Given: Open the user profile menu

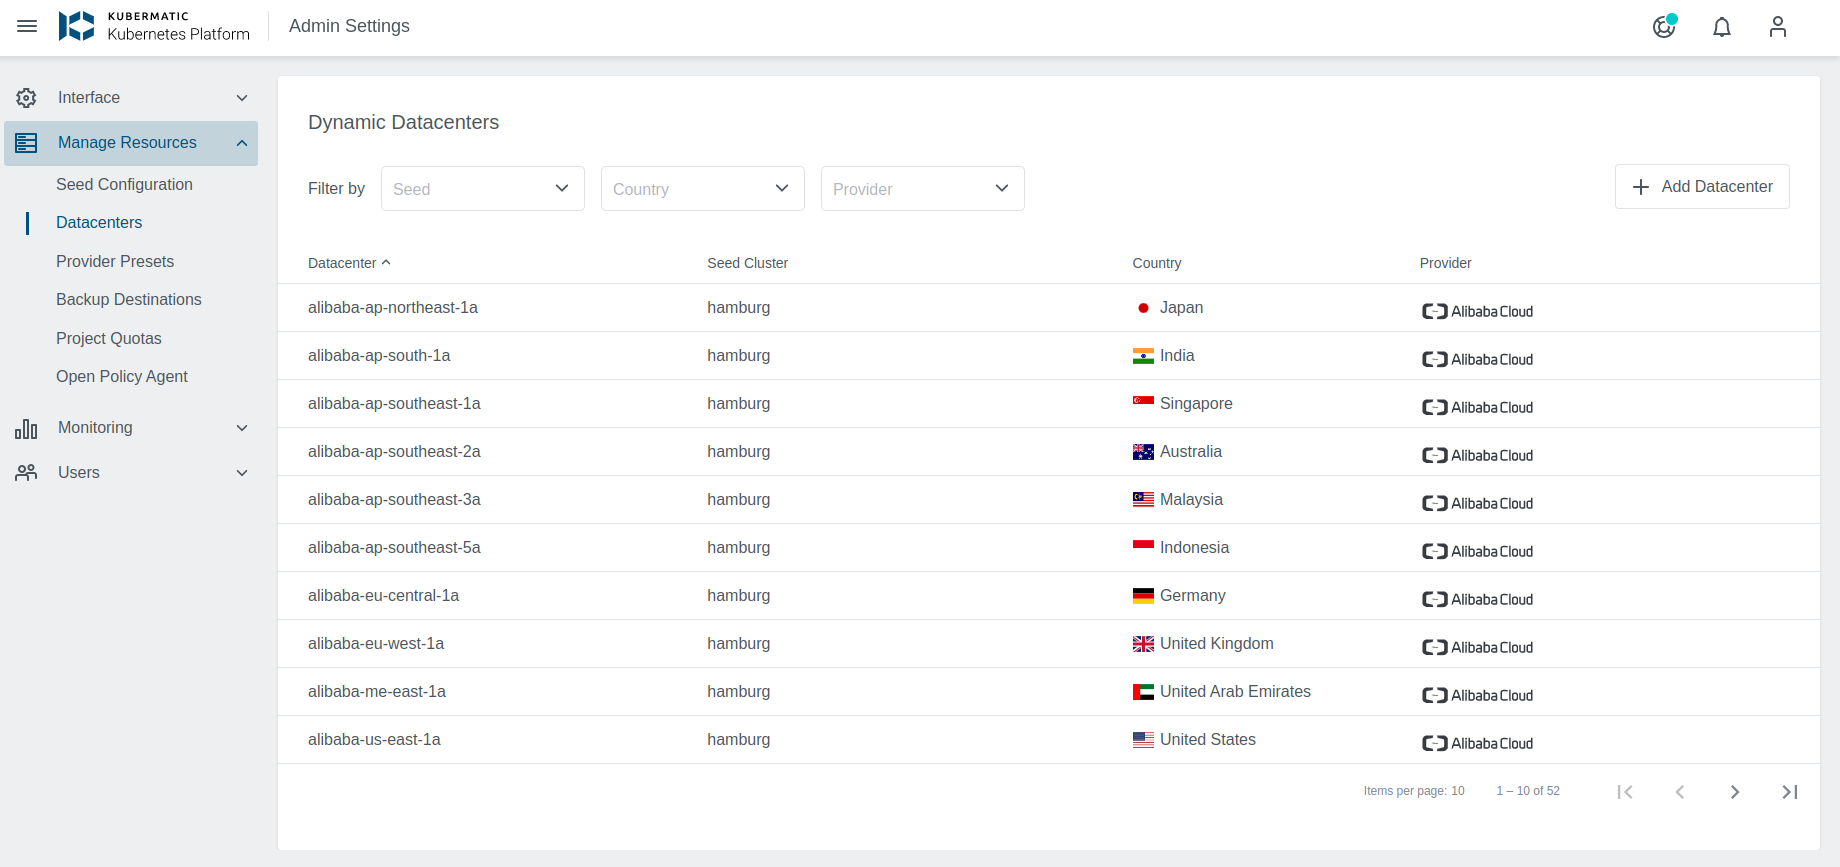Looking at the screenshot, I should click(1777, 27).
